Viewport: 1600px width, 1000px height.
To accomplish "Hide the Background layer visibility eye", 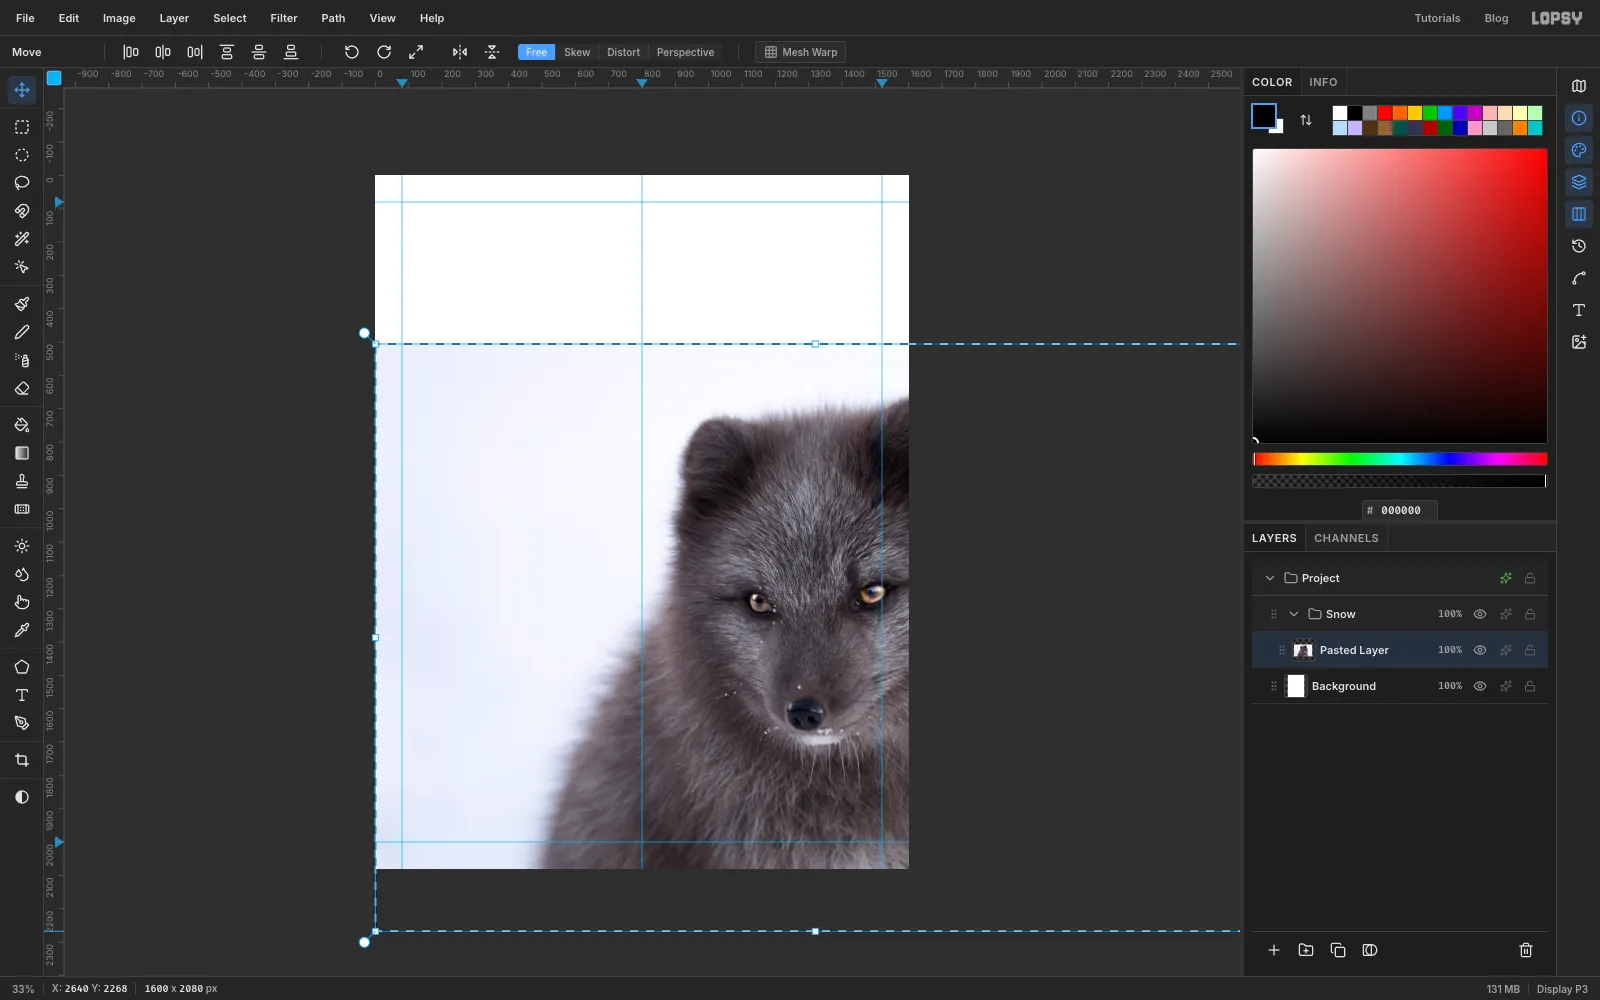I will pos(1480,686).
